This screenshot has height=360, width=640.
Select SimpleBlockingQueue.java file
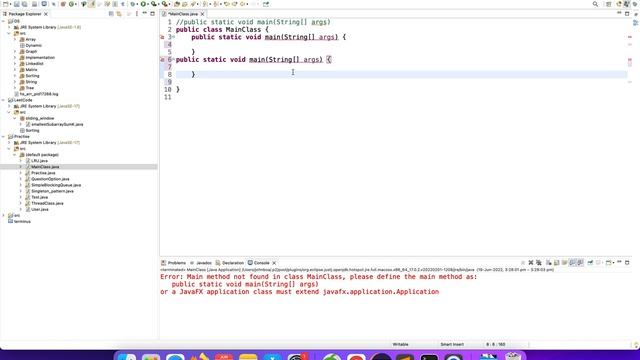56,185
